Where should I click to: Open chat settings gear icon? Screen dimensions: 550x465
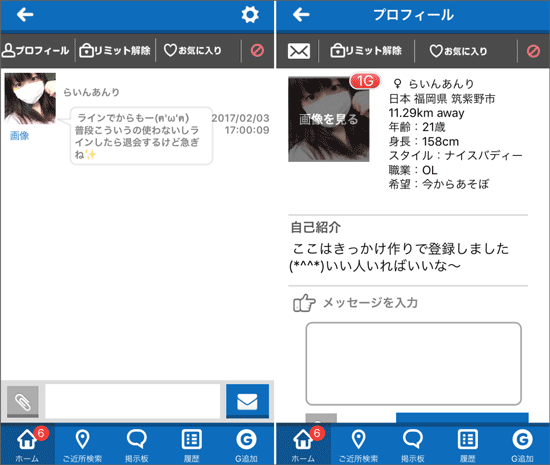pyautogui.click(x=250, y=15)
